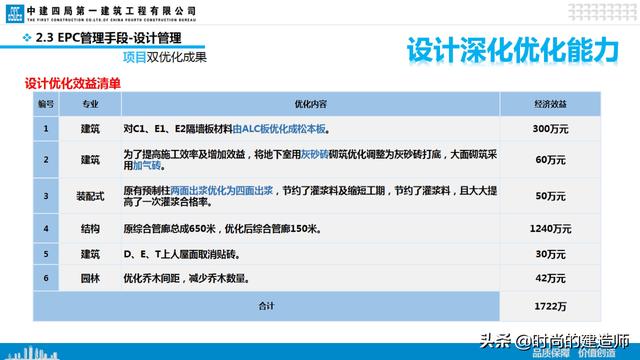Click the '结构' cell

pos(90,229)
